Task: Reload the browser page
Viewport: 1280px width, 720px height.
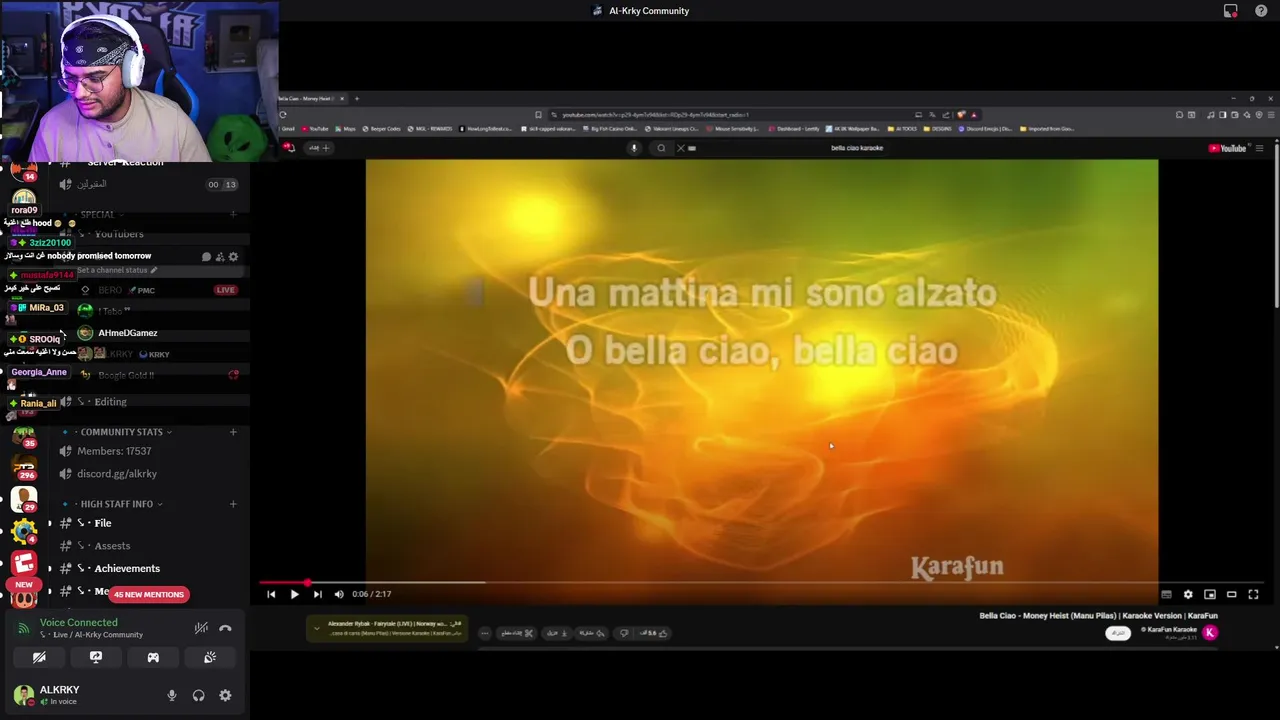Action: point(283,115)
